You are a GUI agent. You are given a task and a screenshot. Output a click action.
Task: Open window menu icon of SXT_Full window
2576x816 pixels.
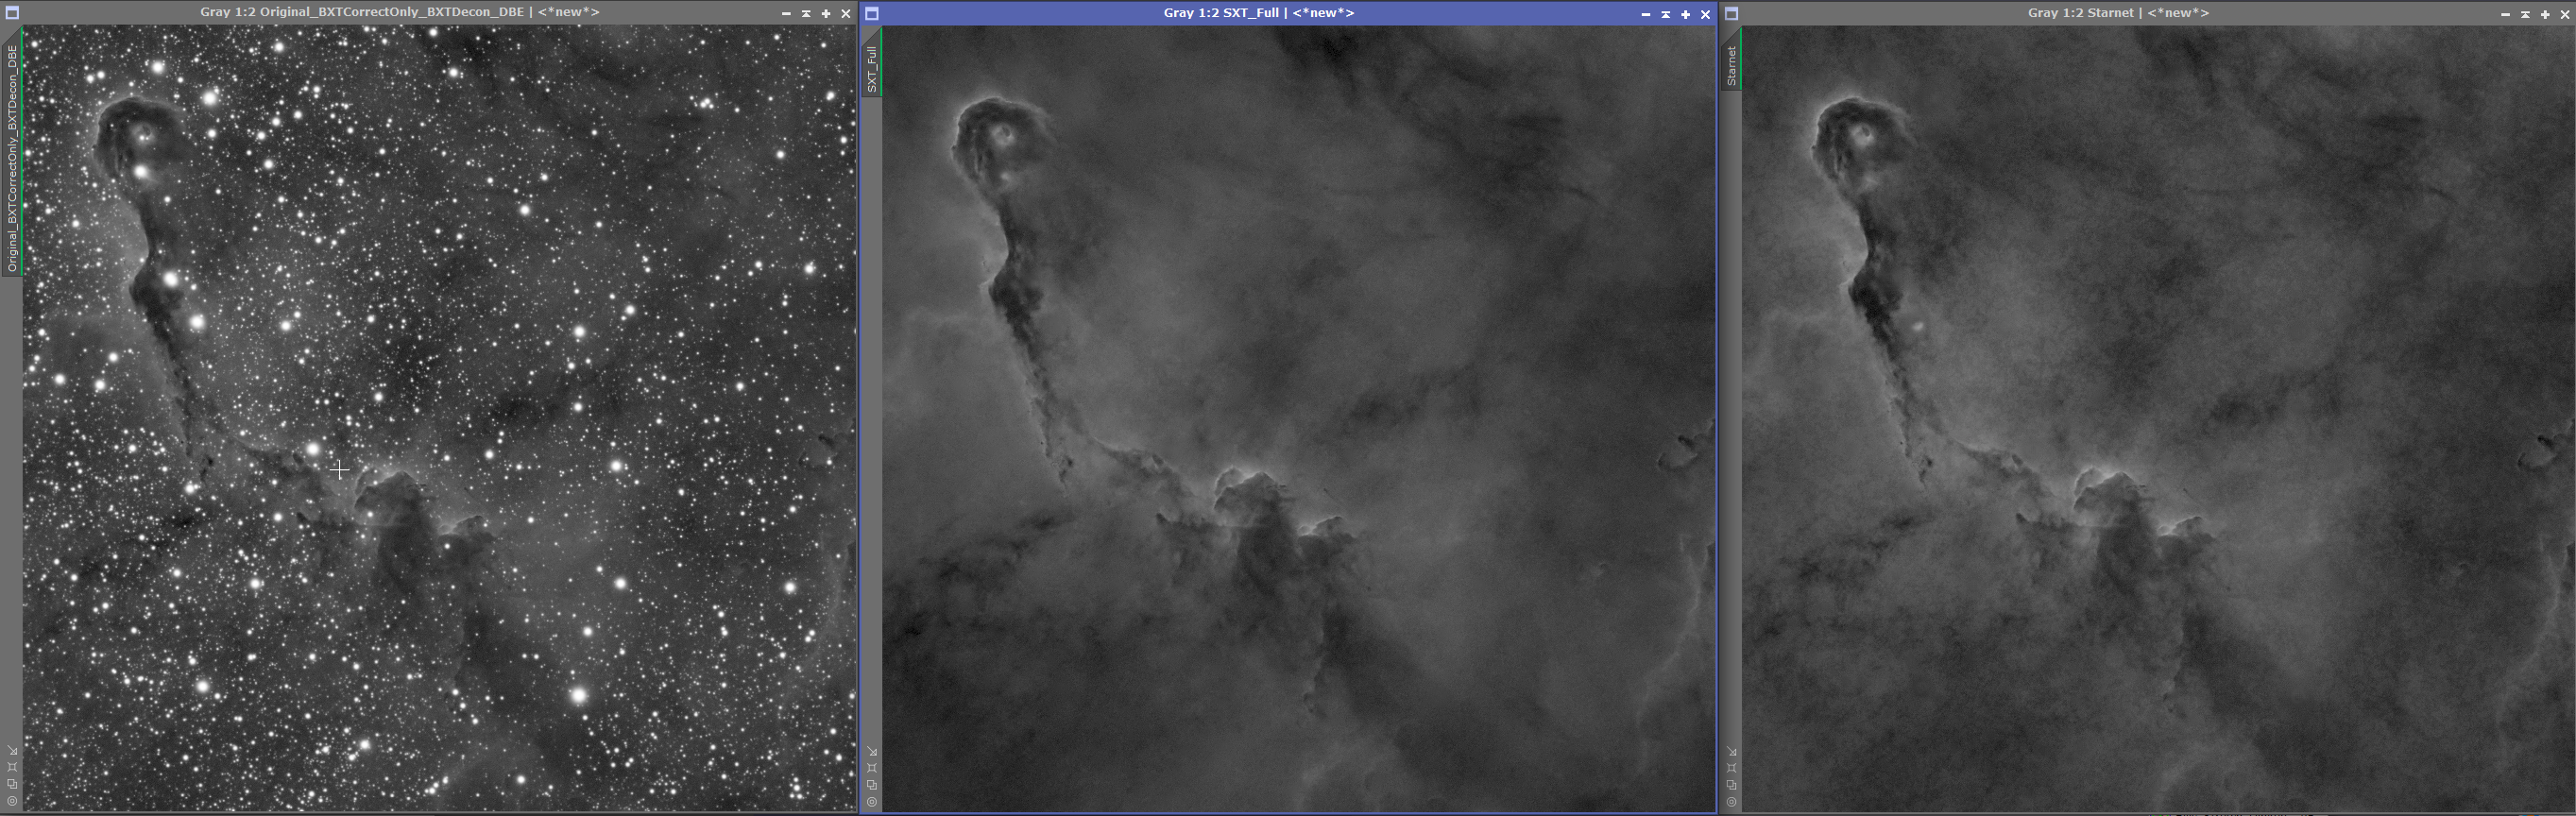[x=872, y=14]
